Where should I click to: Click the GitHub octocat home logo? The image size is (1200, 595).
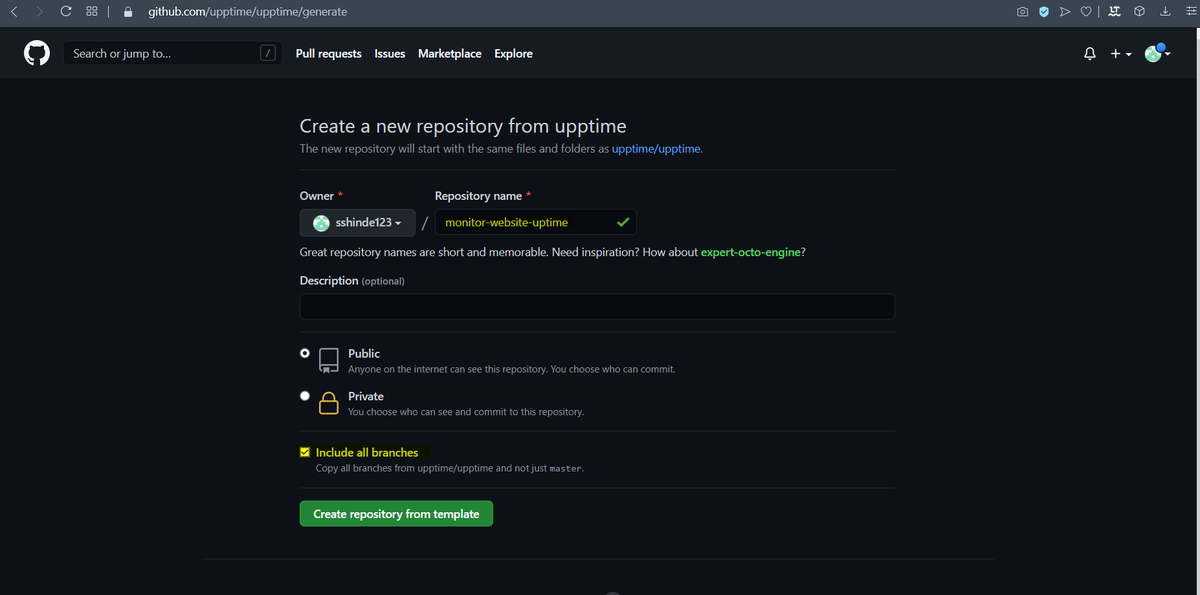(x=36, y=53)
